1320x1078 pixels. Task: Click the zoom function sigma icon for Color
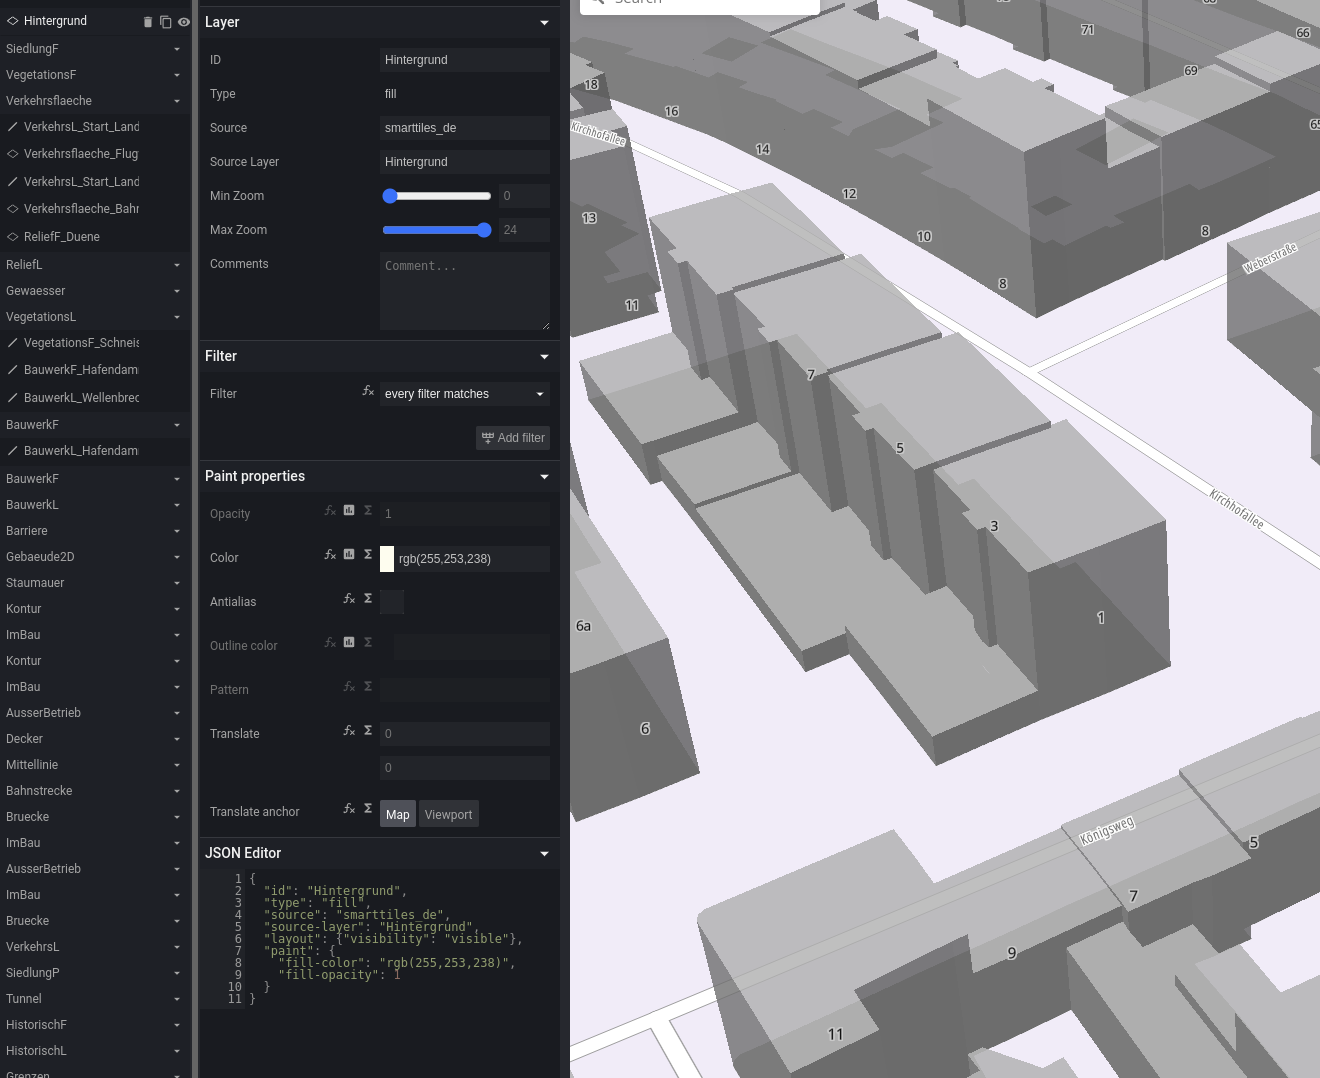click(368, 554)
